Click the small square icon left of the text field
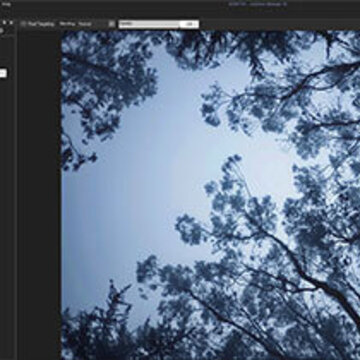The image size is (360, 360). (x=112, y=24)
